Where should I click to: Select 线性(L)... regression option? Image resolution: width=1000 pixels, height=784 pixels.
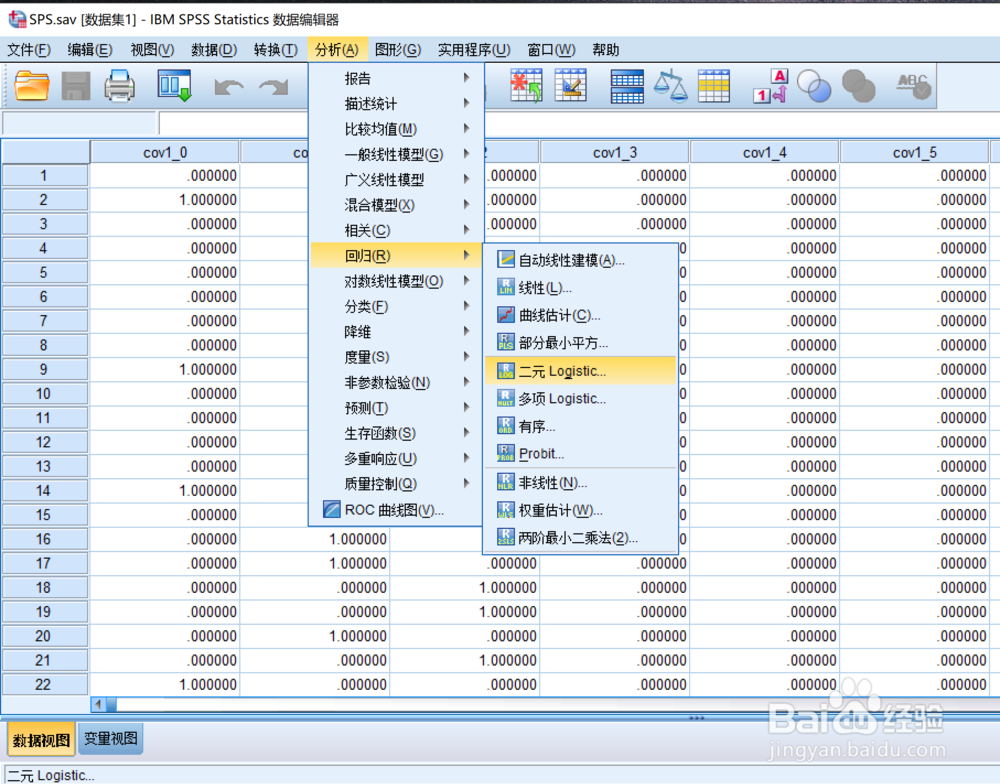tap(580, 288)
